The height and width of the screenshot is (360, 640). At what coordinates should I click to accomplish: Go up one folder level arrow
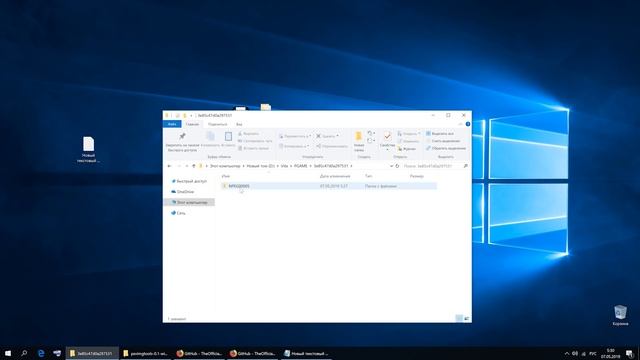point(193,166)
